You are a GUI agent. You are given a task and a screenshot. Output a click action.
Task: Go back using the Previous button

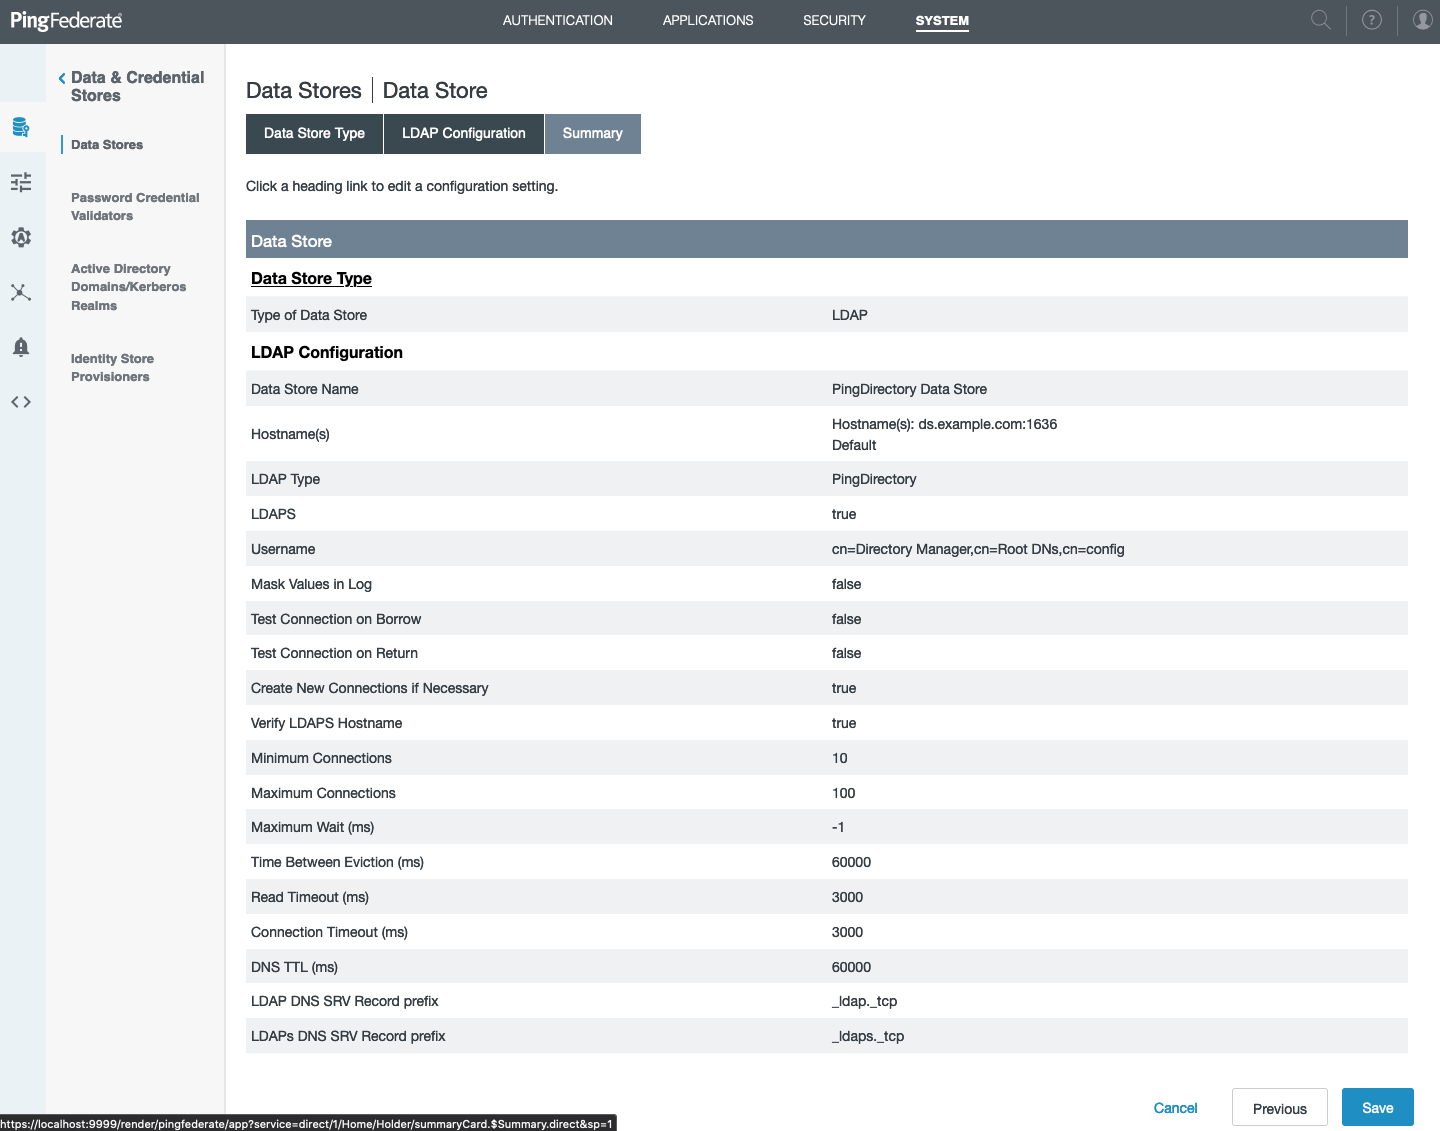[1279, 1107]
